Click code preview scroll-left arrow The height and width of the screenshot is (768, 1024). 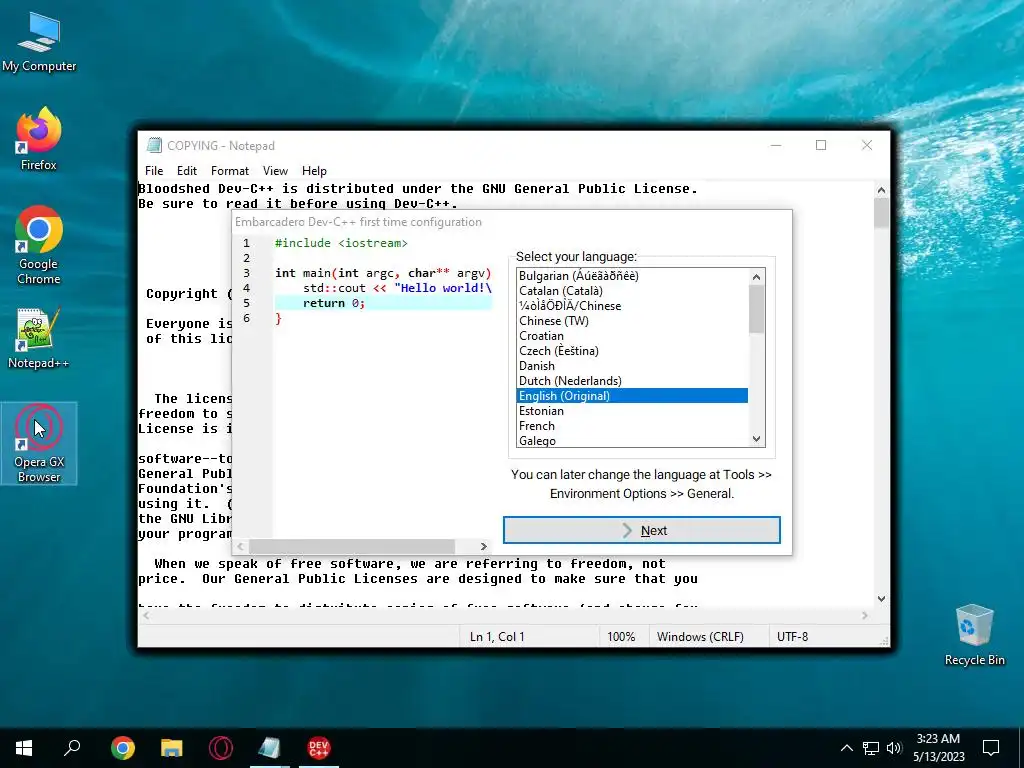pos(240,546)
